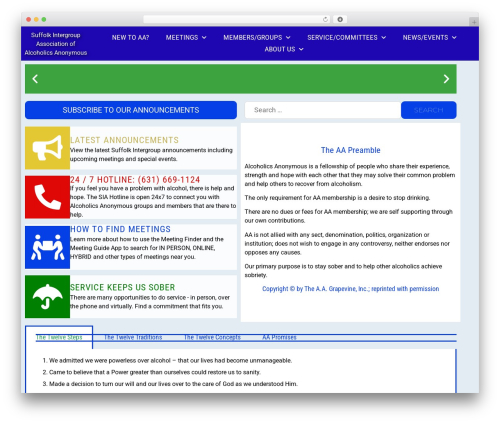The image size is (500, 423).
Task: Advance to next slide in green banner
Action: point(446,79)
